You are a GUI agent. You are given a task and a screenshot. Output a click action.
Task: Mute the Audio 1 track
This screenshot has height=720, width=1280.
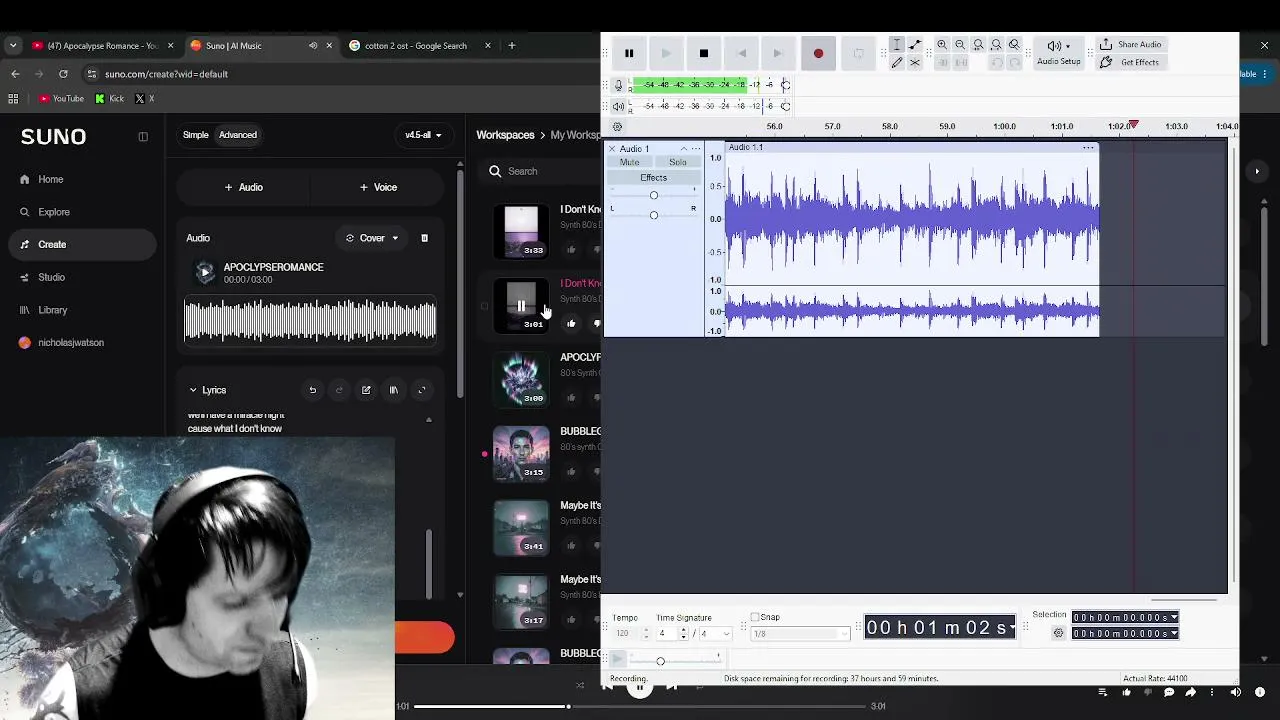[x=629, y=162]
